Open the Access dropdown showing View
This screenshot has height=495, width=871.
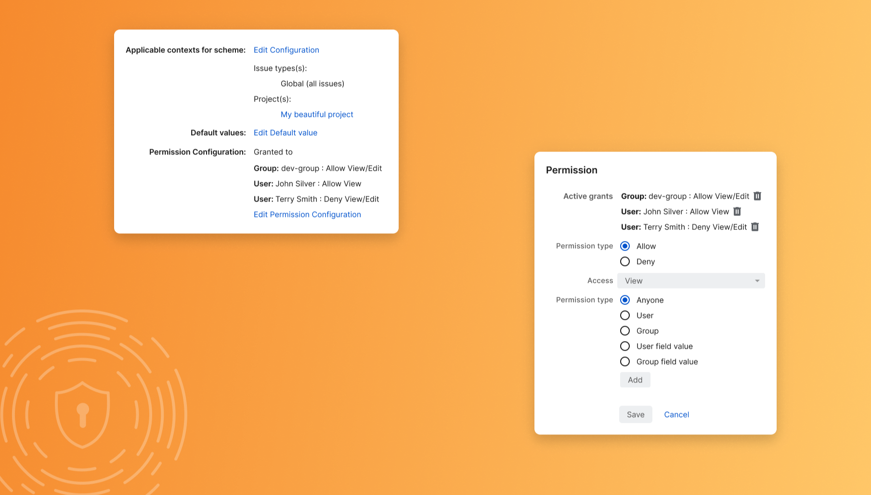coord(690,281)
